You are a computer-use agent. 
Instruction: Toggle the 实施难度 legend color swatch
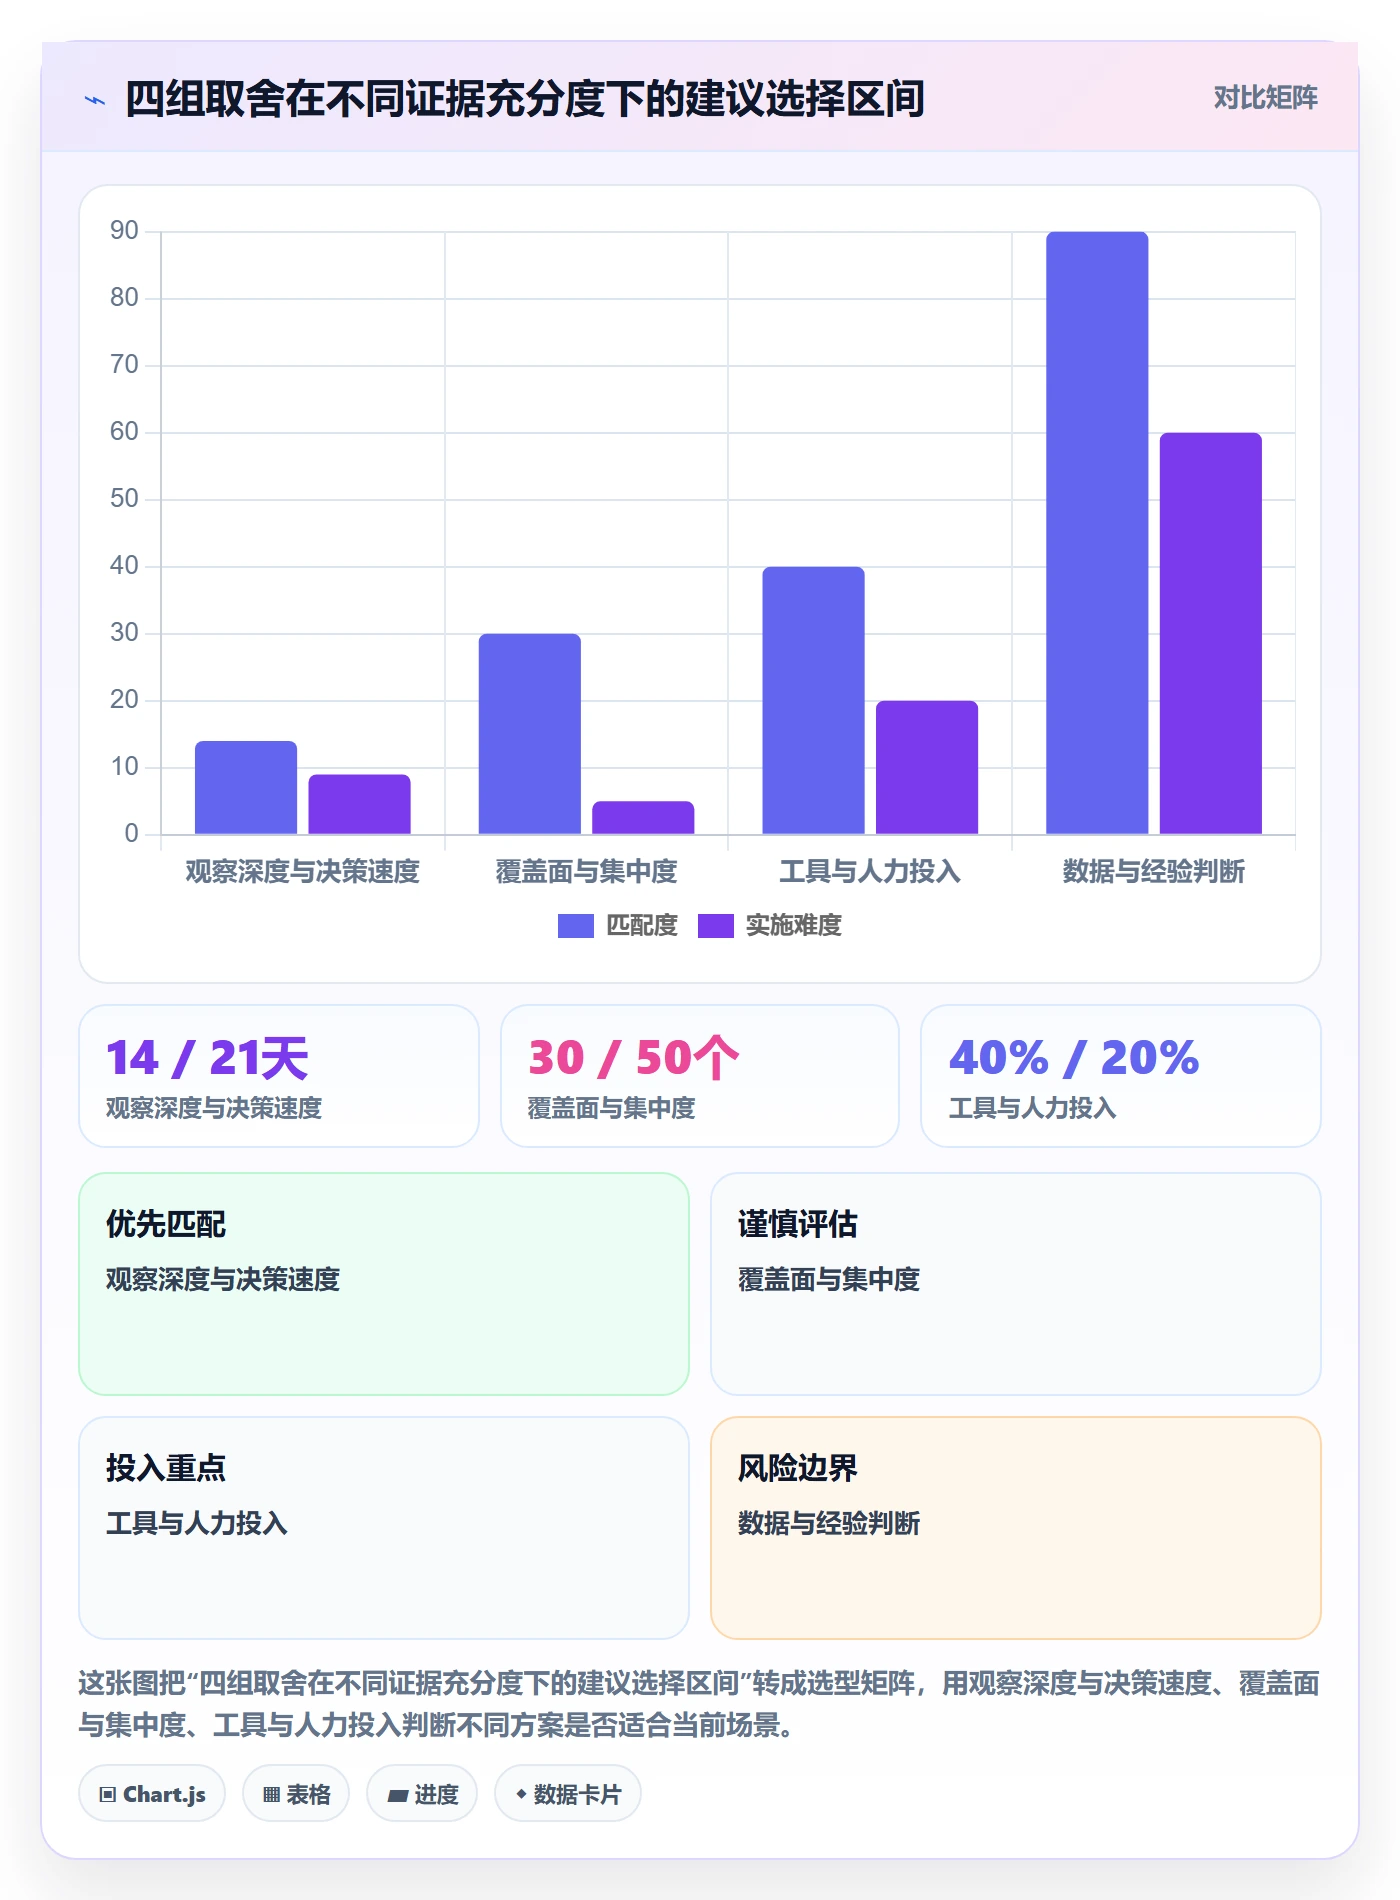[716, 926]
